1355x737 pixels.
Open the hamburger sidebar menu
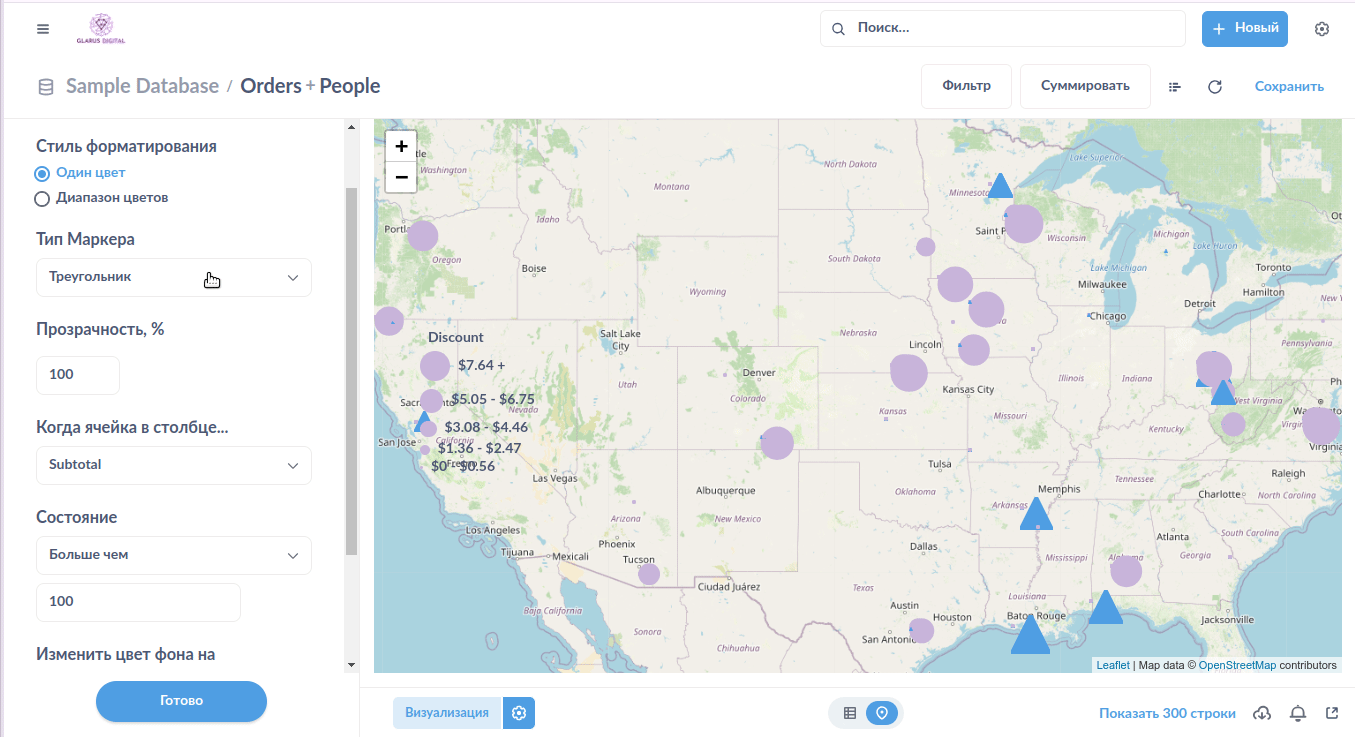point(43,29)
